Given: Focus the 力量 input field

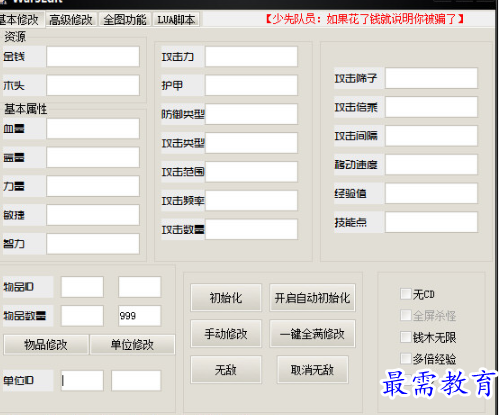Looking at the screenshot, I should tap(93, 186).
